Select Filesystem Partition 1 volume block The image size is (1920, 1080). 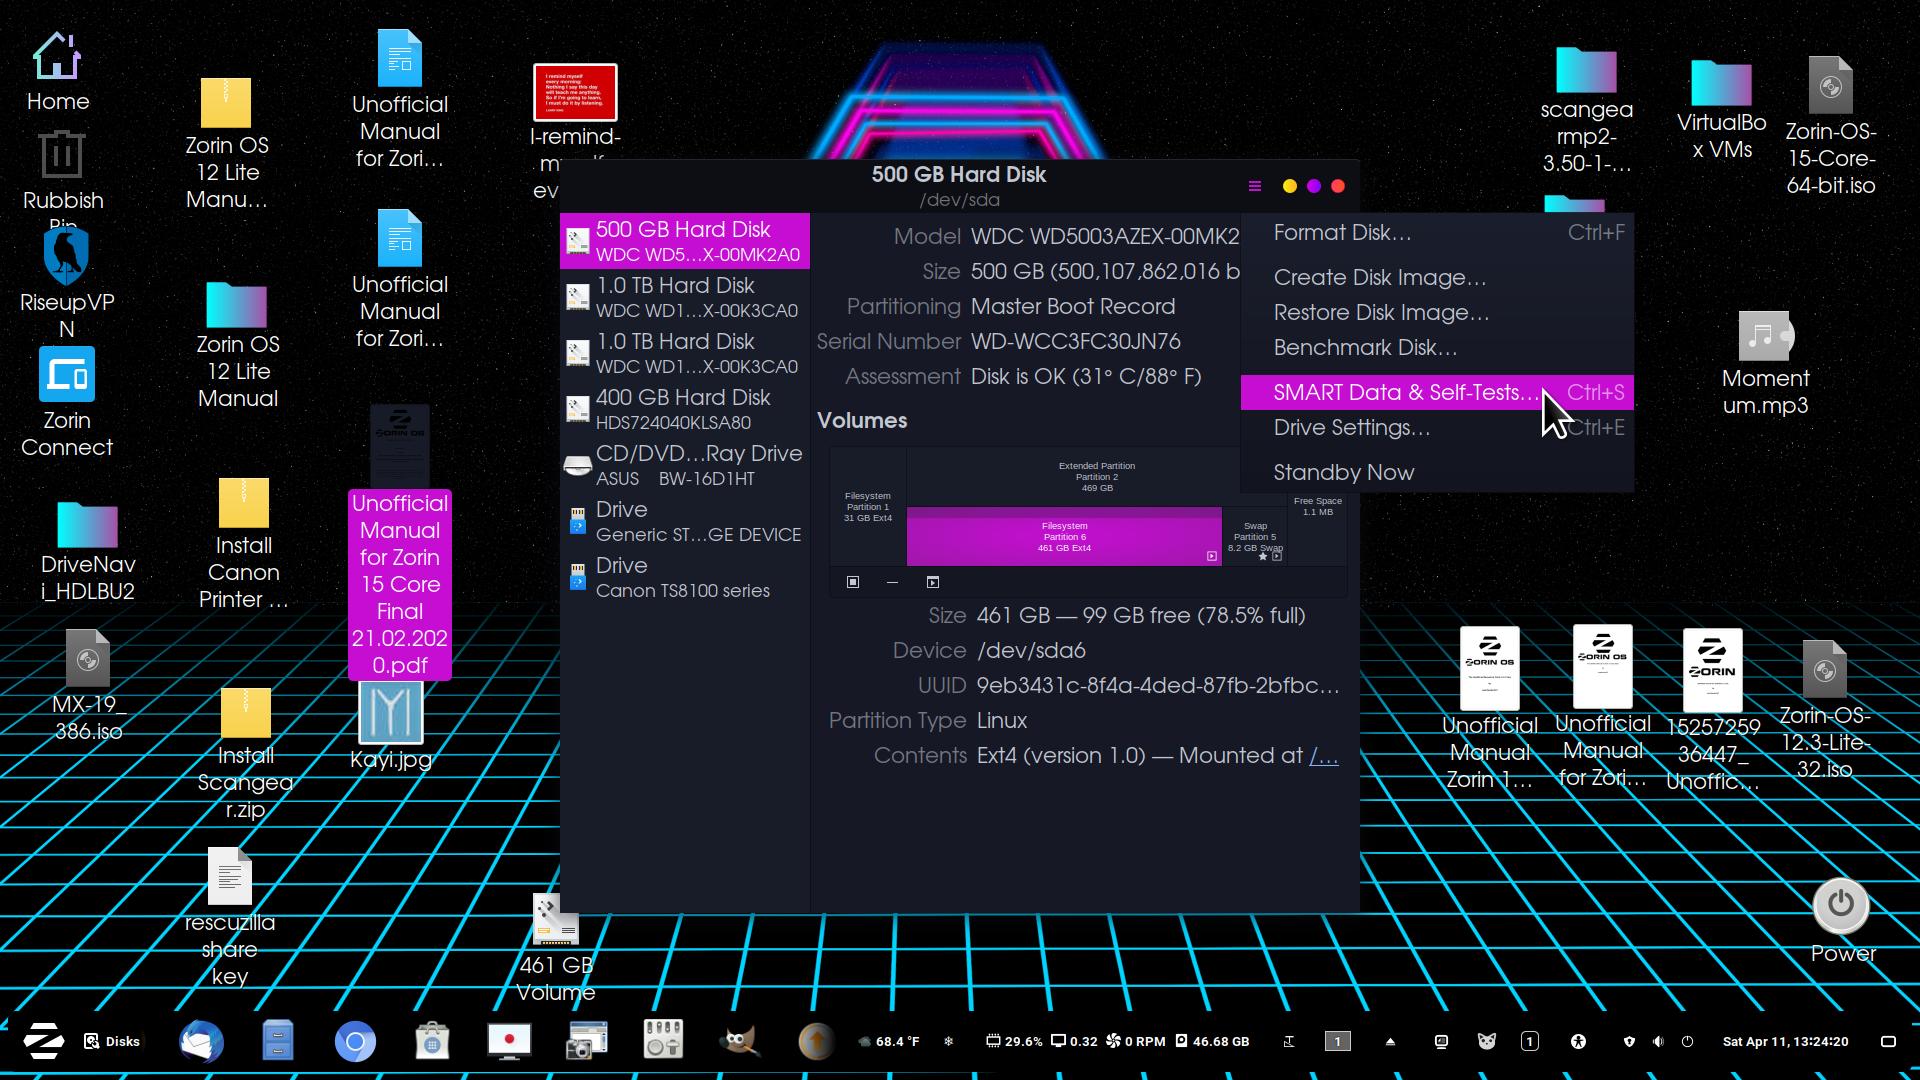867,506
